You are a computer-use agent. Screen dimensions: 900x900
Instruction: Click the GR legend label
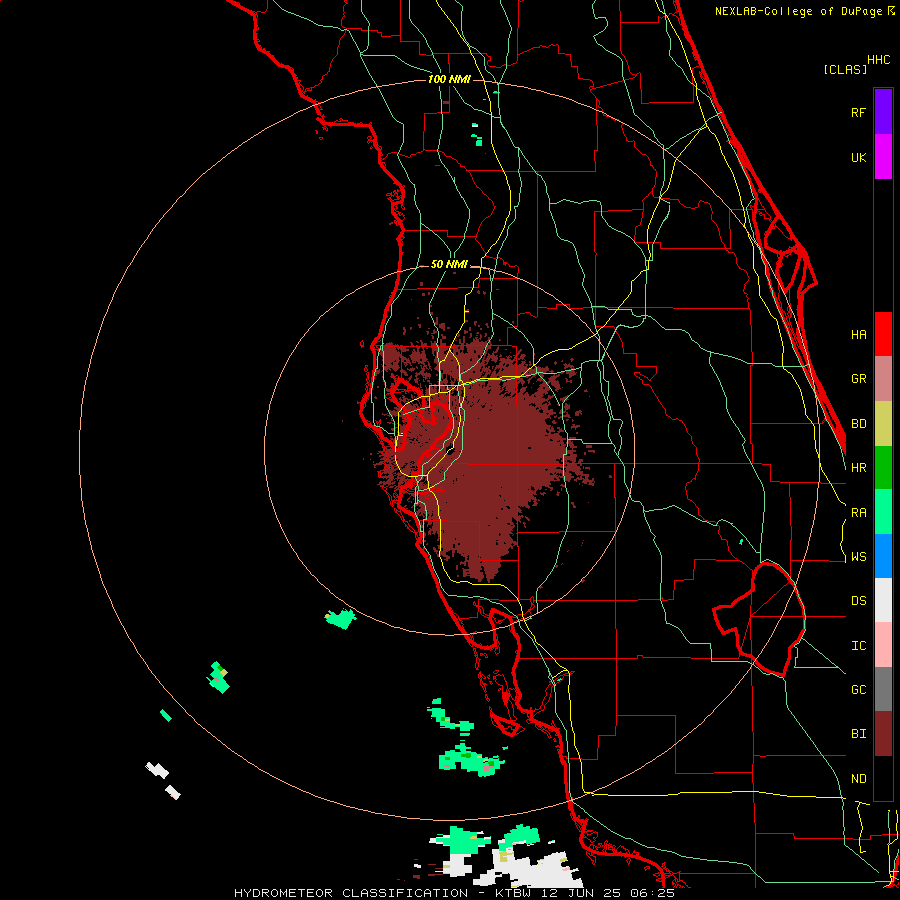858,379
